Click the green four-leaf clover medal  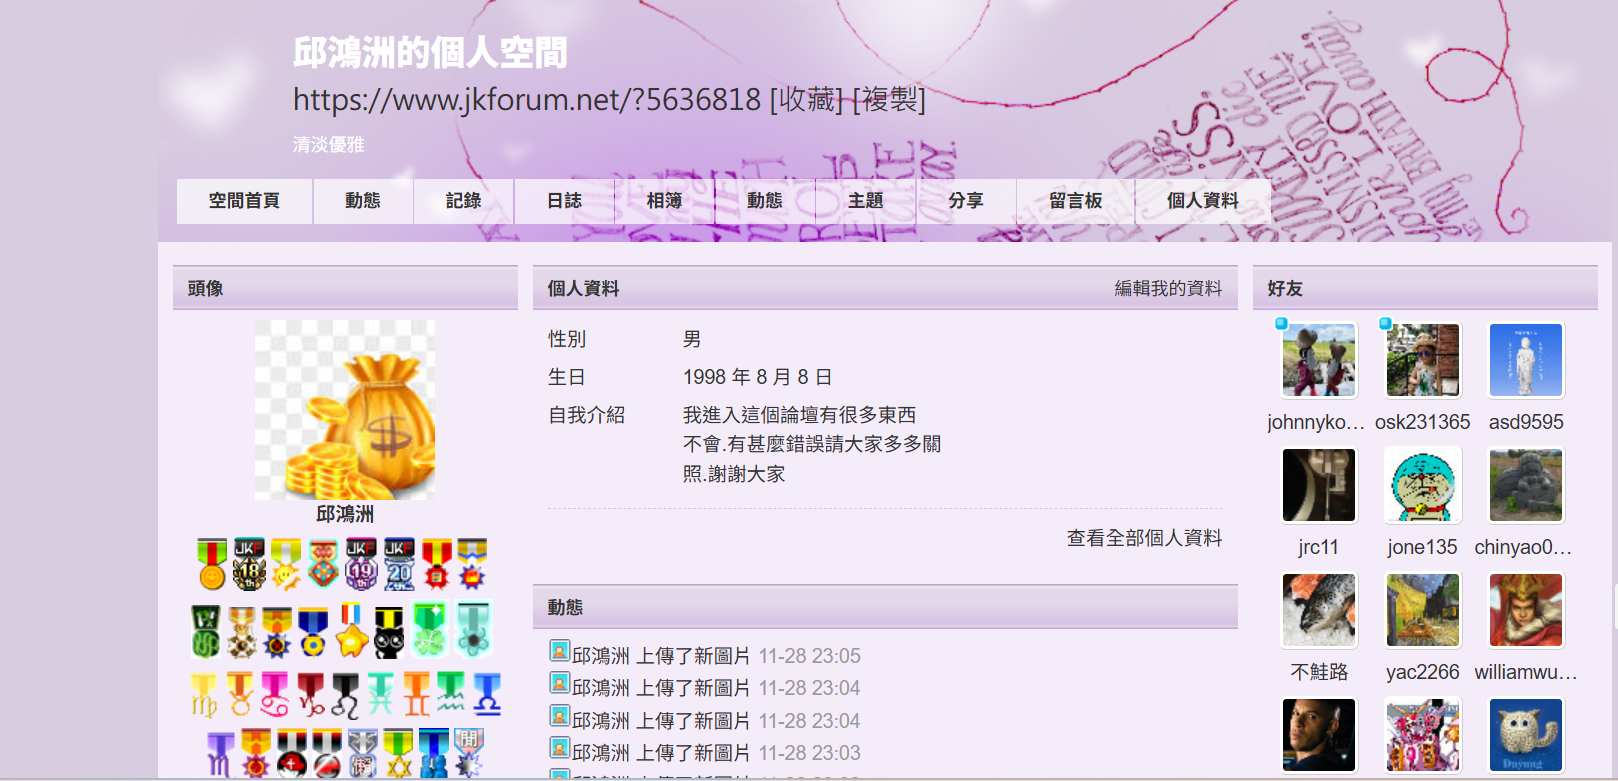429,630
